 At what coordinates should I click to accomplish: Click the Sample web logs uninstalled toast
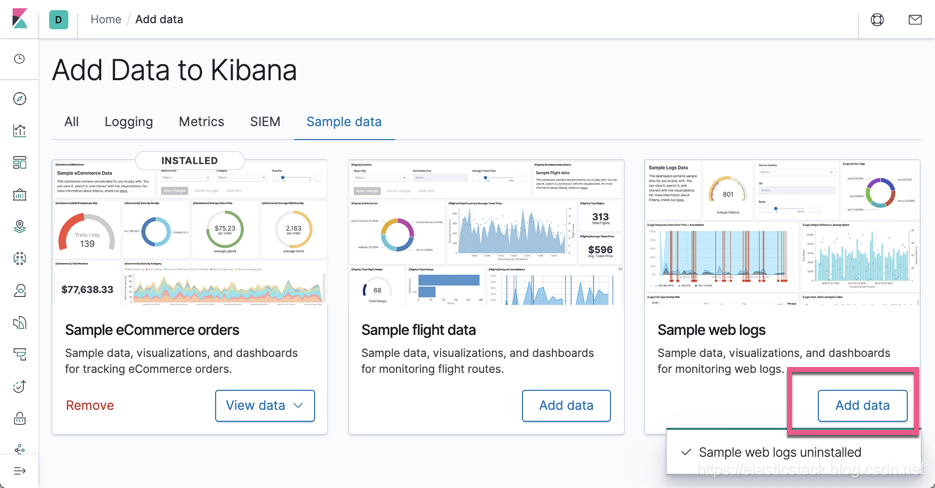(793, 452)
